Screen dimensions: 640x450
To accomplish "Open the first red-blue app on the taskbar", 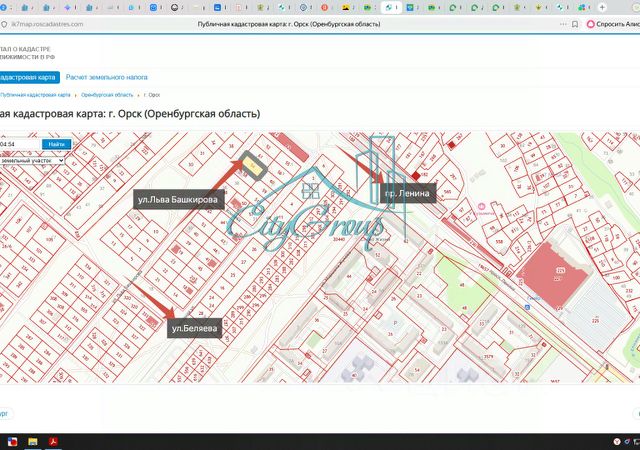I will pos(12,442).
